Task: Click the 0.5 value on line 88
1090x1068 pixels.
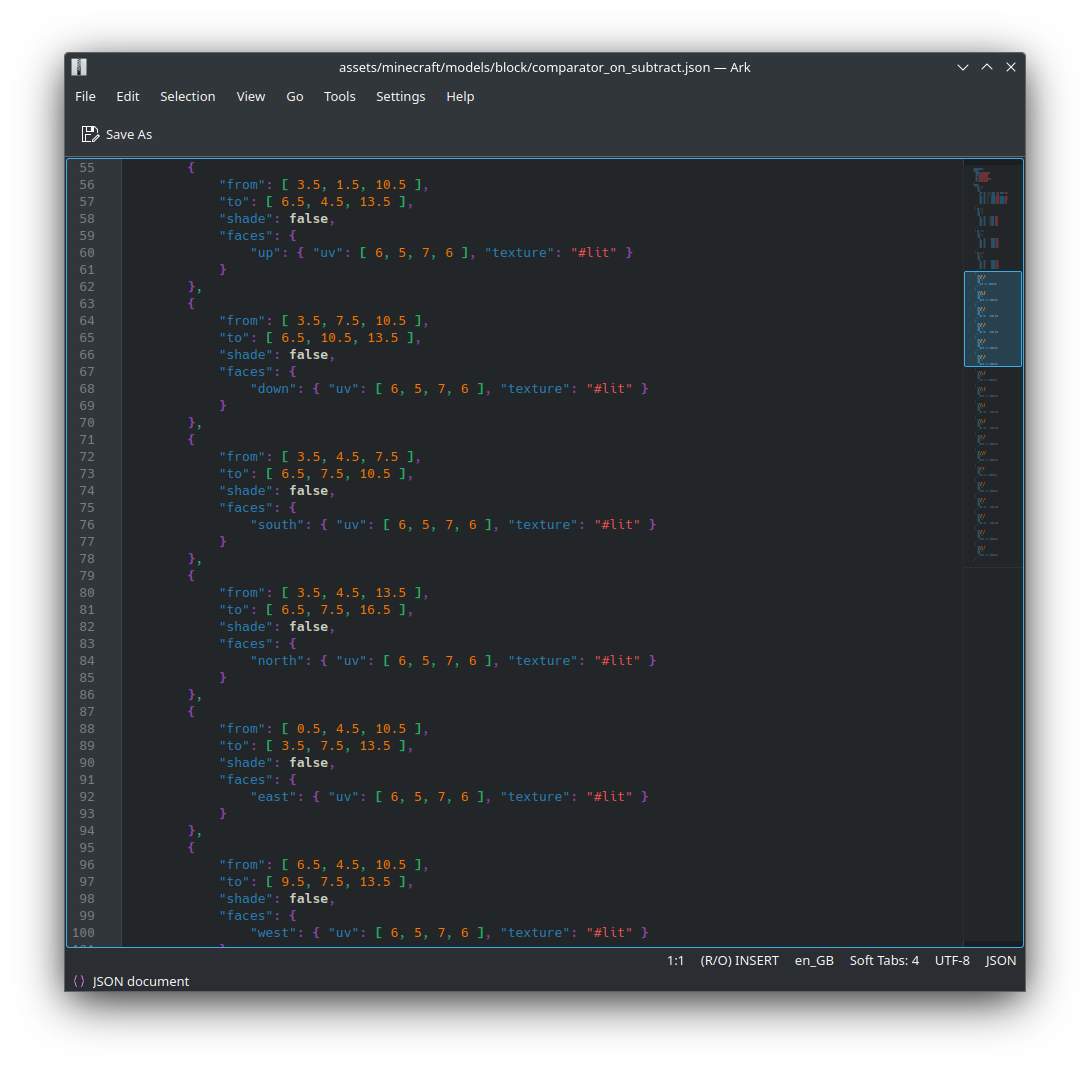Action: 309,729
